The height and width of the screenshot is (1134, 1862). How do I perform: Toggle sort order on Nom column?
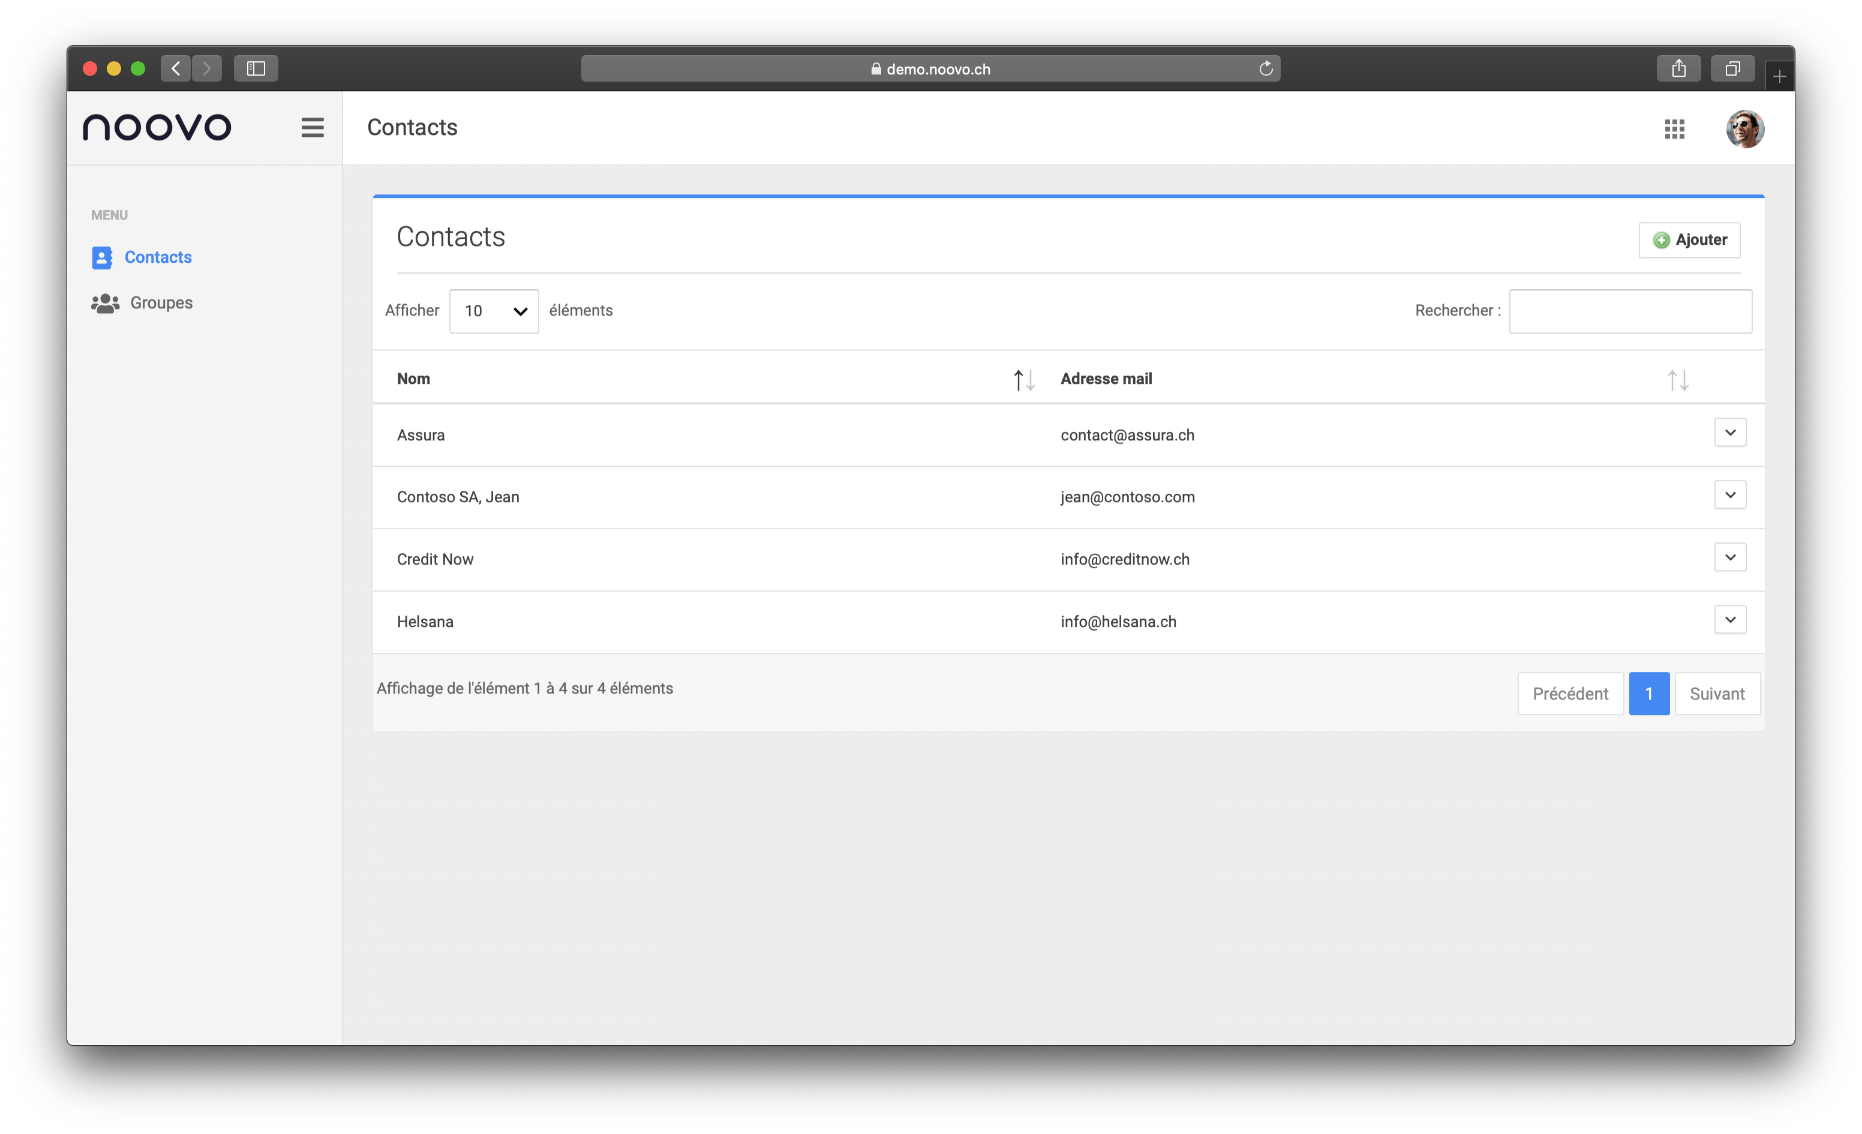tap(1023, 380)
